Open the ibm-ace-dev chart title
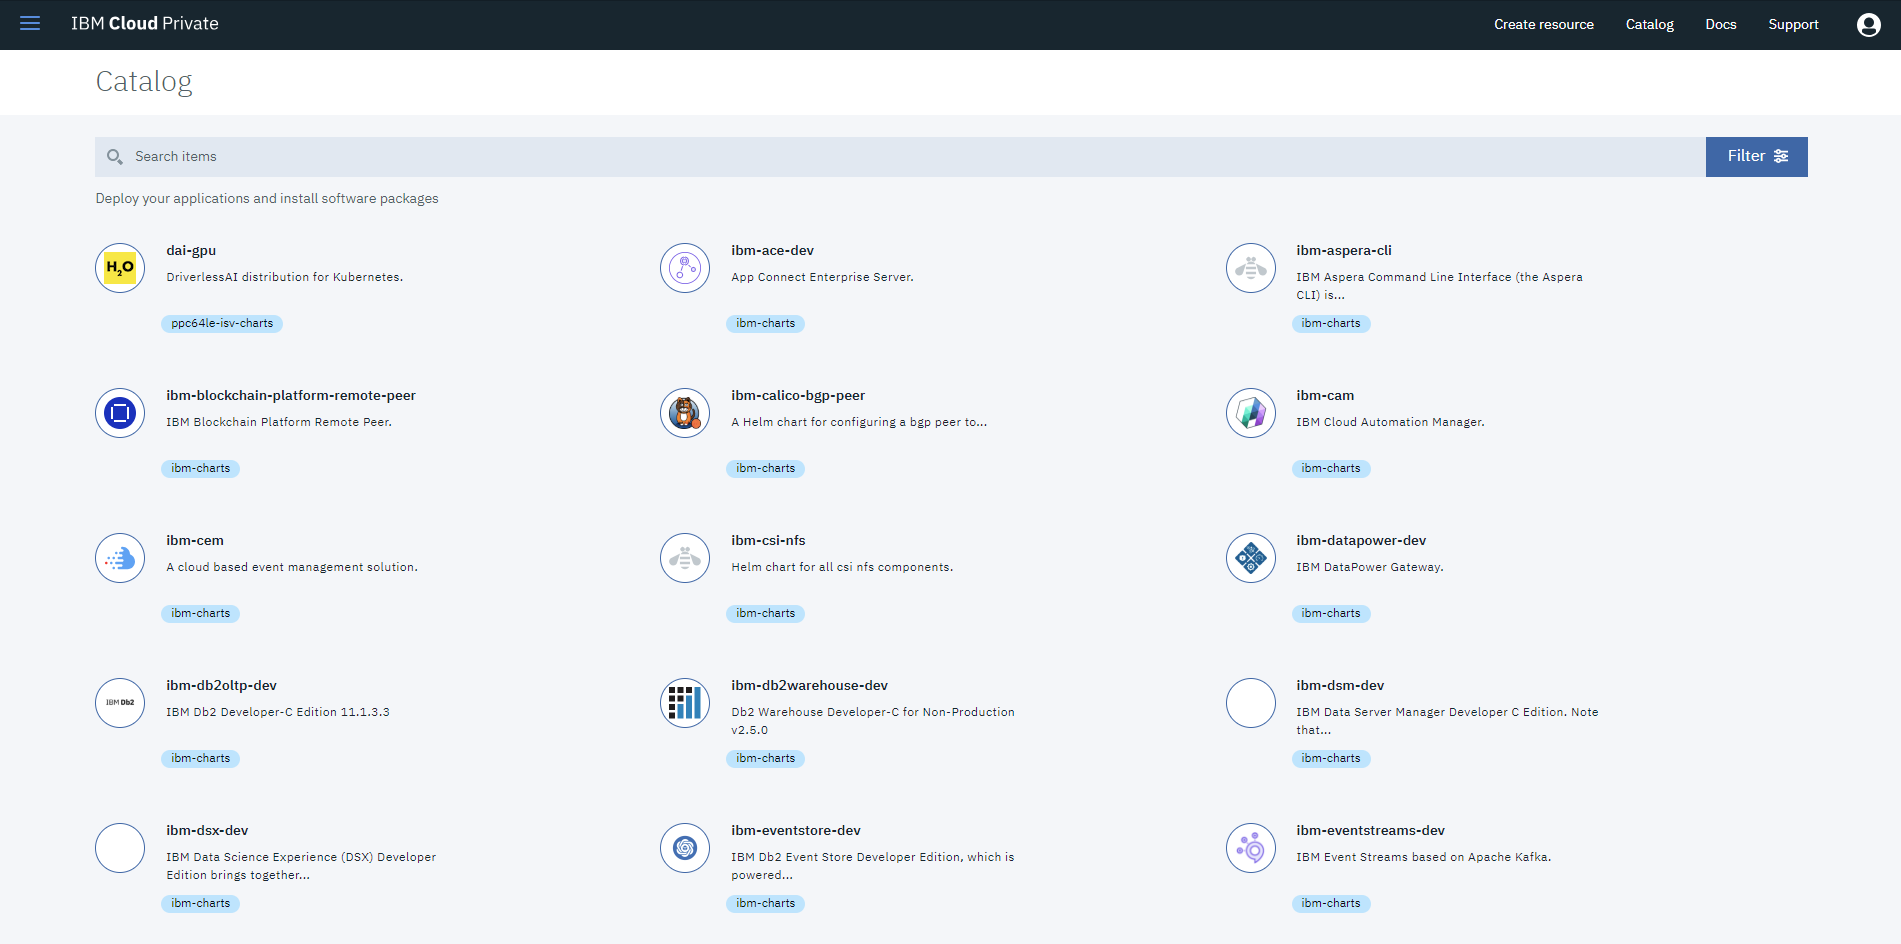The image size is (1901, 944). pos(772,251)
